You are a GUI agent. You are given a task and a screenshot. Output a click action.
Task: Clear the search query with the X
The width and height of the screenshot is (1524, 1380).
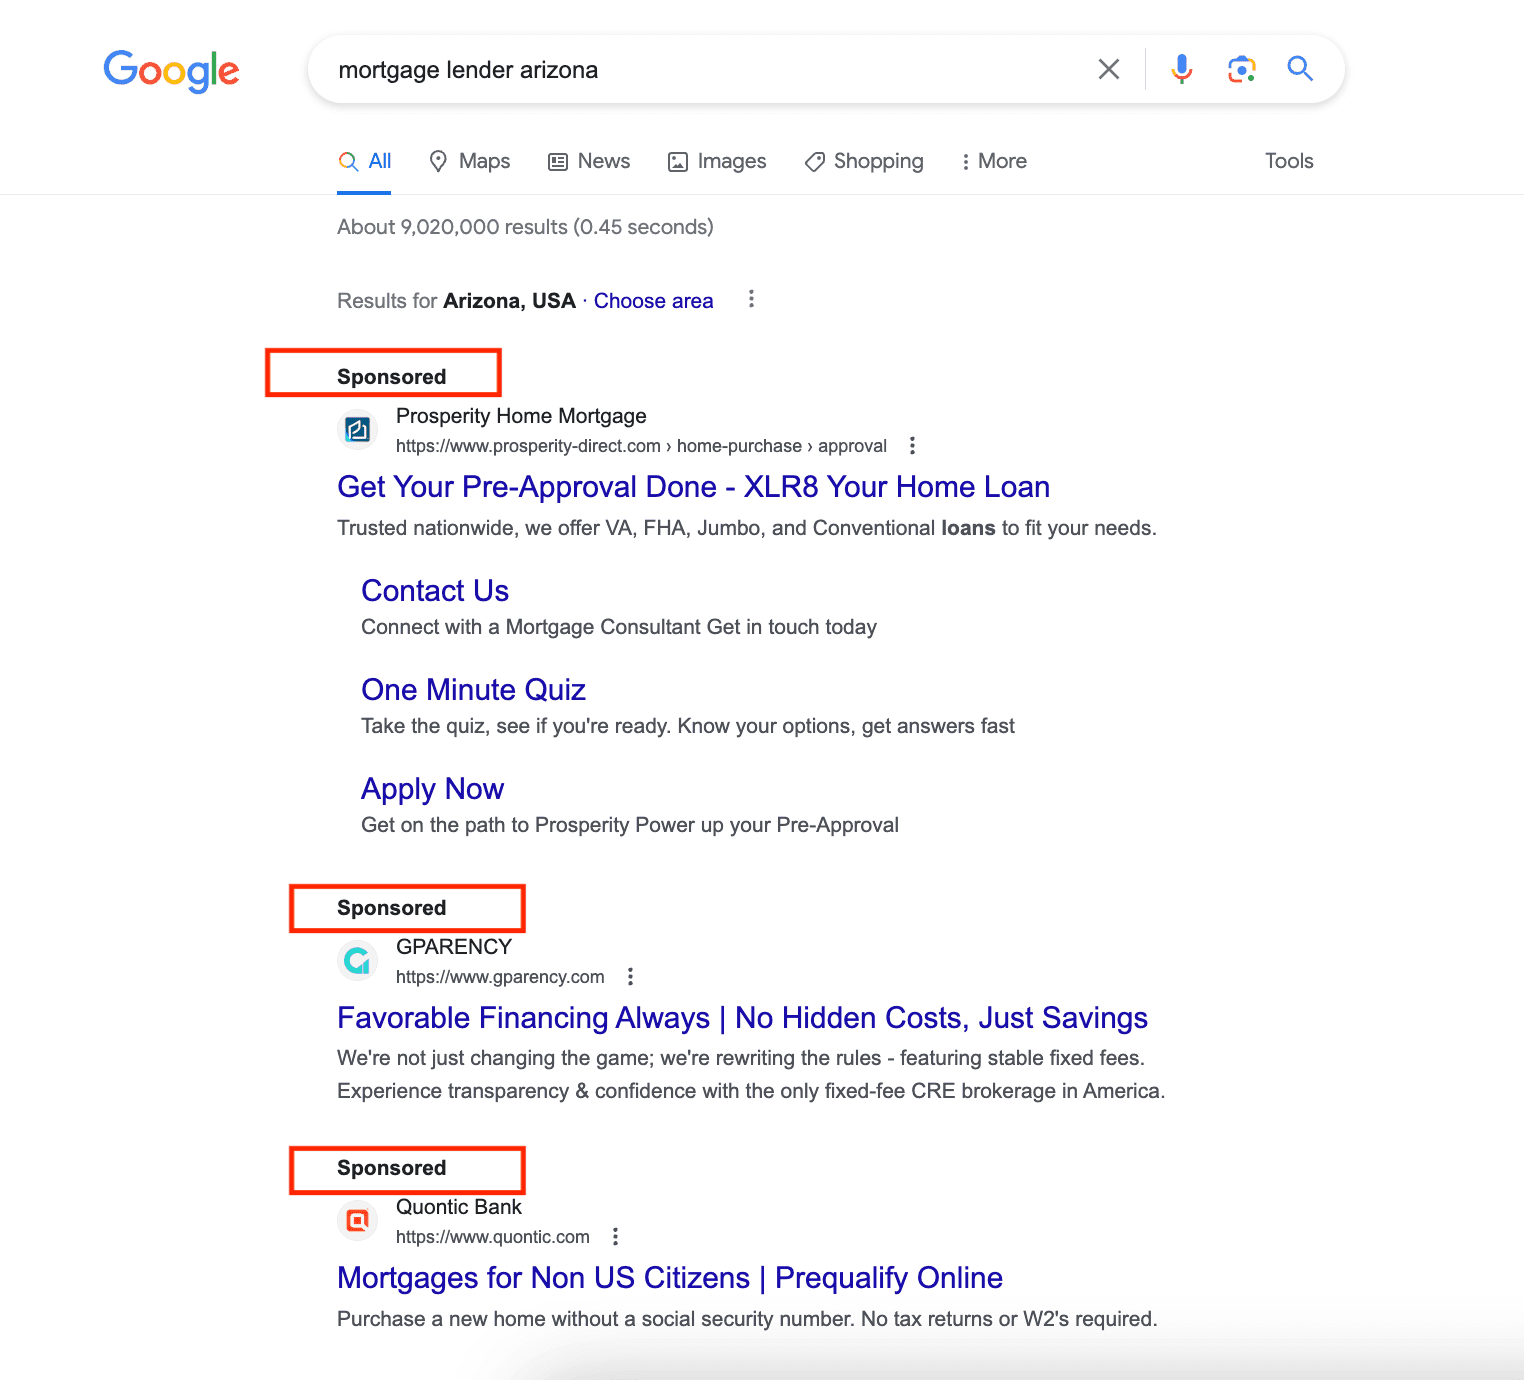click(x=1108, y=69)
